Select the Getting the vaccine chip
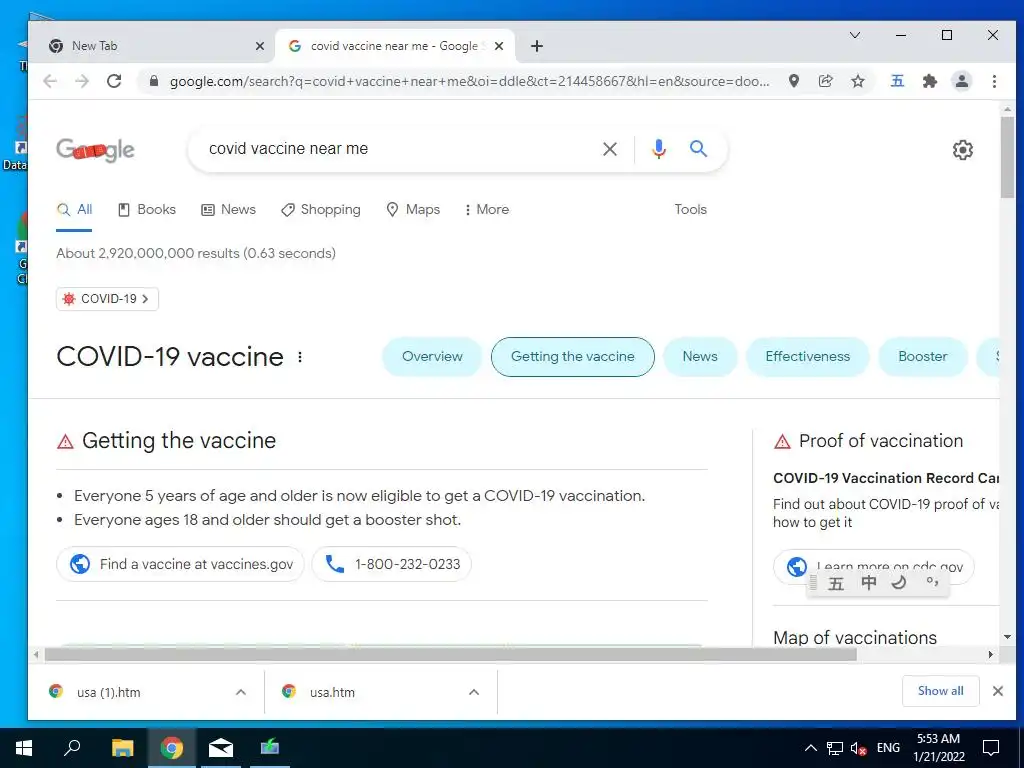Screen dimensions: 1024x768 pyautogui.click(x=572, y=357)
